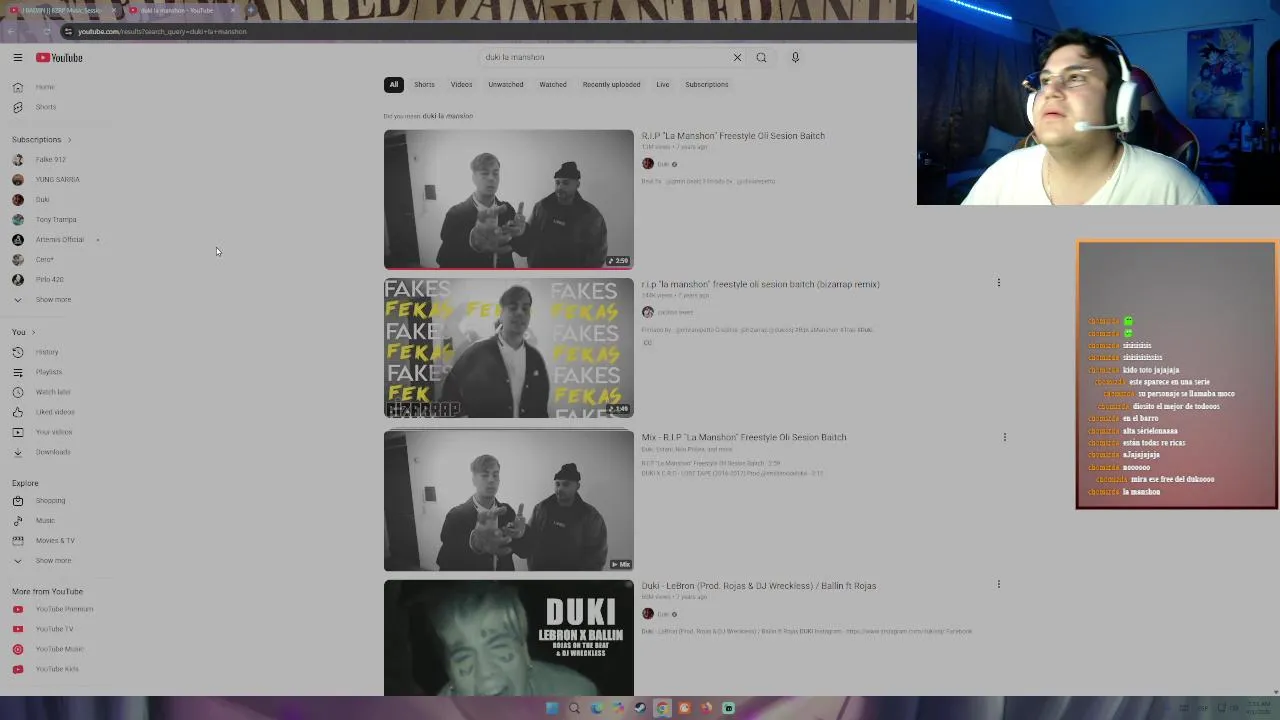This screenshot has height=720, width=1280.
Task: Open Chrome from the taskbar
Action: (x=662, y=708)
